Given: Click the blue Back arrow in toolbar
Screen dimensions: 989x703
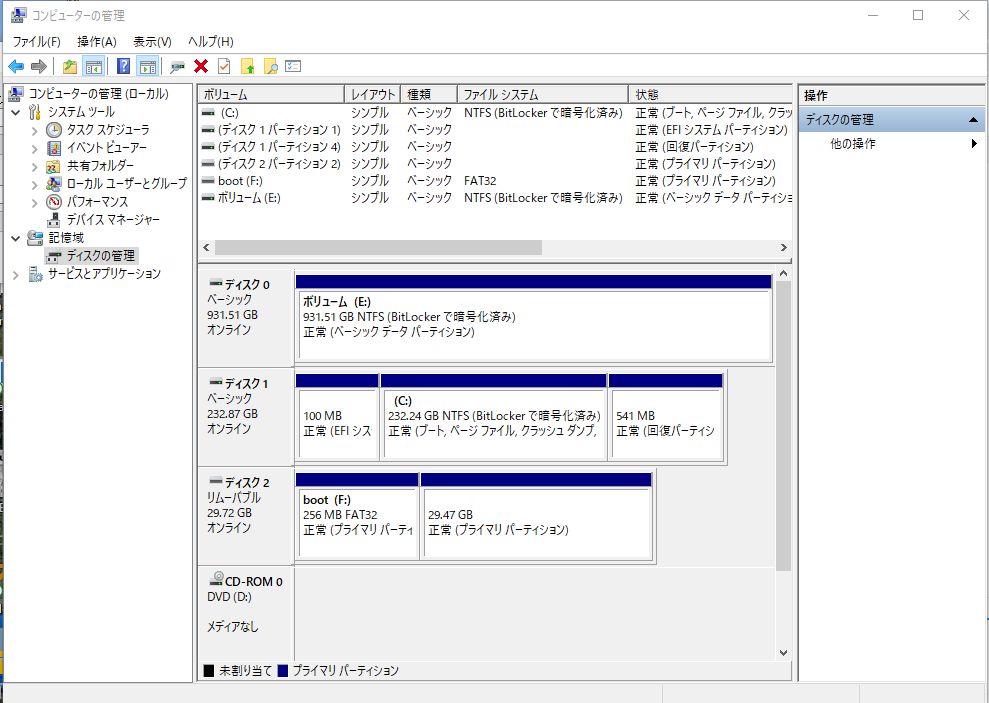Looking at the screenshot, I should [16, 67].
